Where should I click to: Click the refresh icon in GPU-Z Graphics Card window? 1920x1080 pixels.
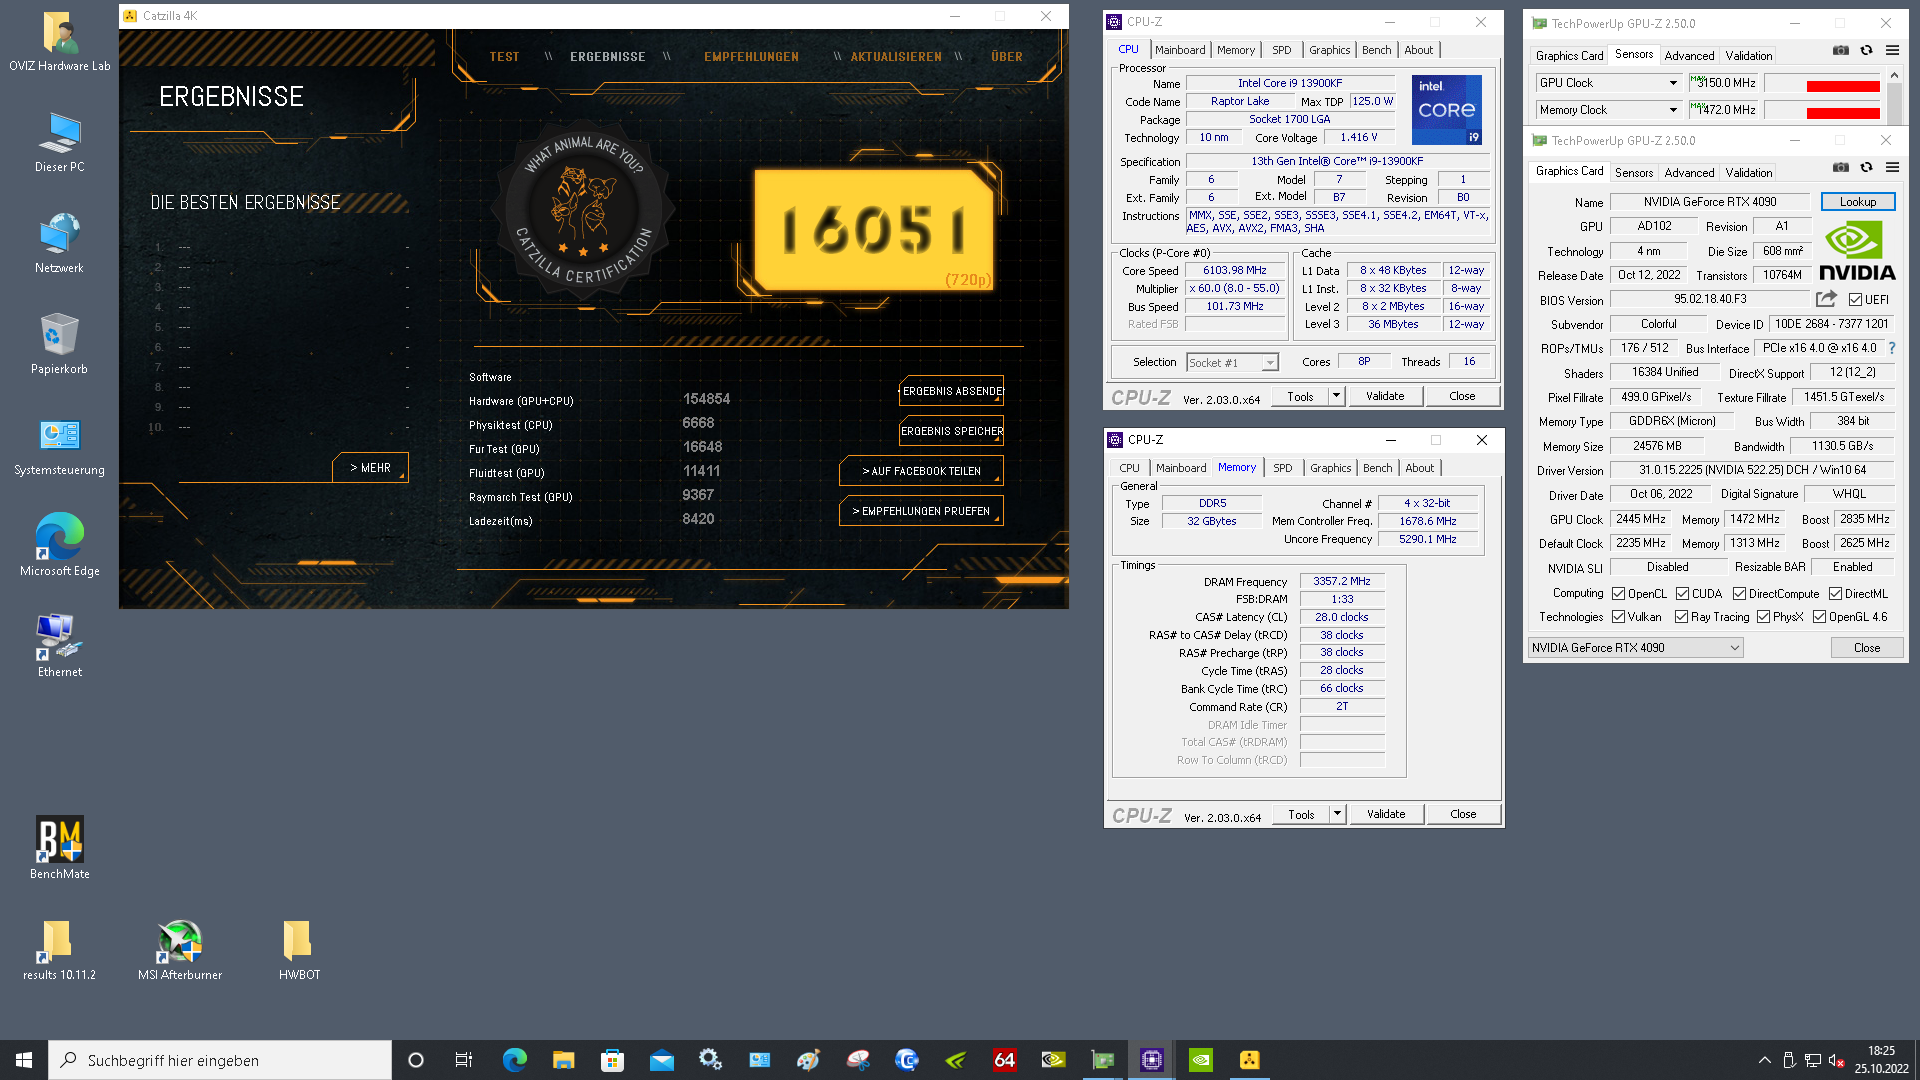point(1866,168)
